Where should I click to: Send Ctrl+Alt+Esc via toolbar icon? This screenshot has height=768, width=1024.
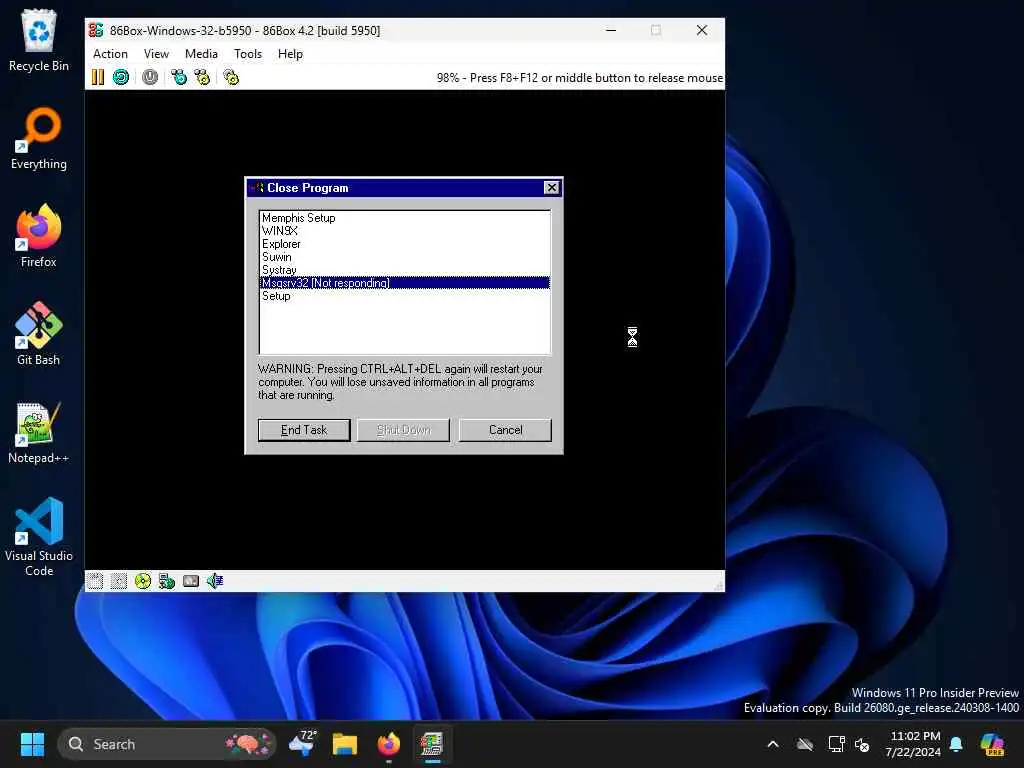point(202,77)
